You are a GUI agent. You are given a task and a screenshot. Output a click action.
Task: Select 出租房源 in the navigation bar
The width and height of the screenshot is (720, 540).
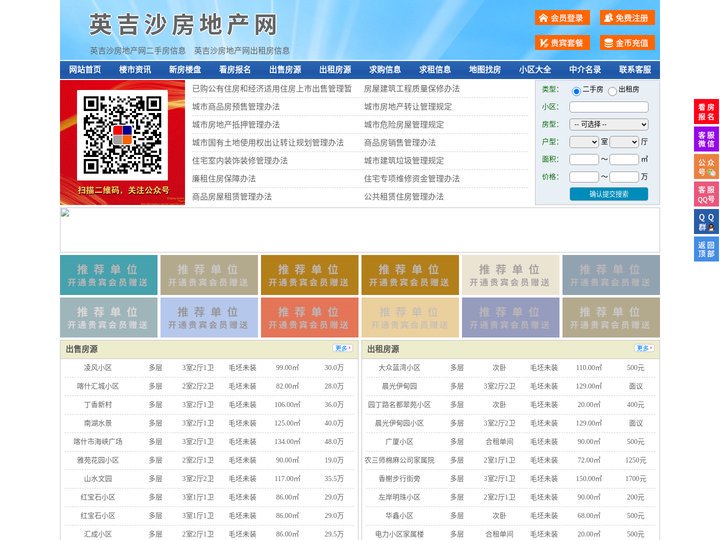point(335,70)
